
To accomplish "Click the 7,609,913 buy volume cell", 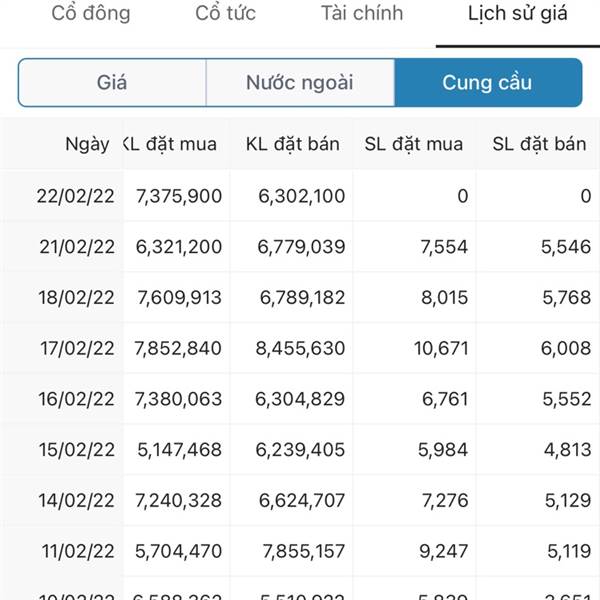I will coord(179,298).
